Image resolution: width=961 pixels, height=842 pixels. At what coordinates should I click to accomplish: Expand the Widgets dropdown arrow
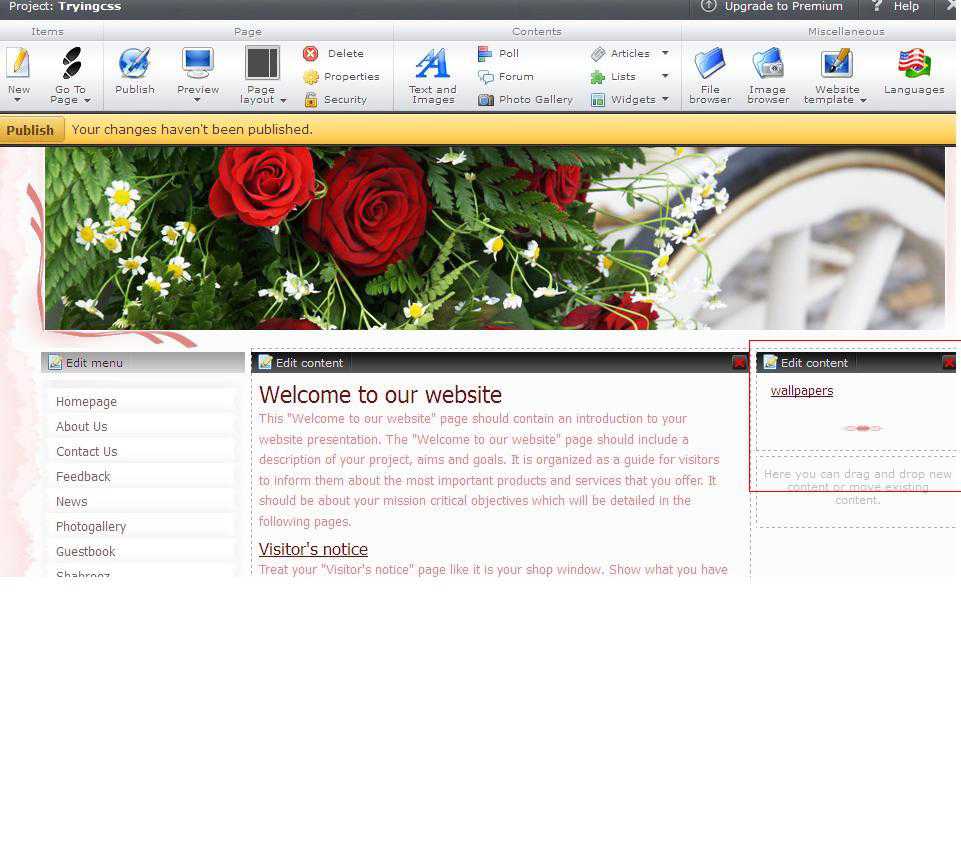coord(665,99)
